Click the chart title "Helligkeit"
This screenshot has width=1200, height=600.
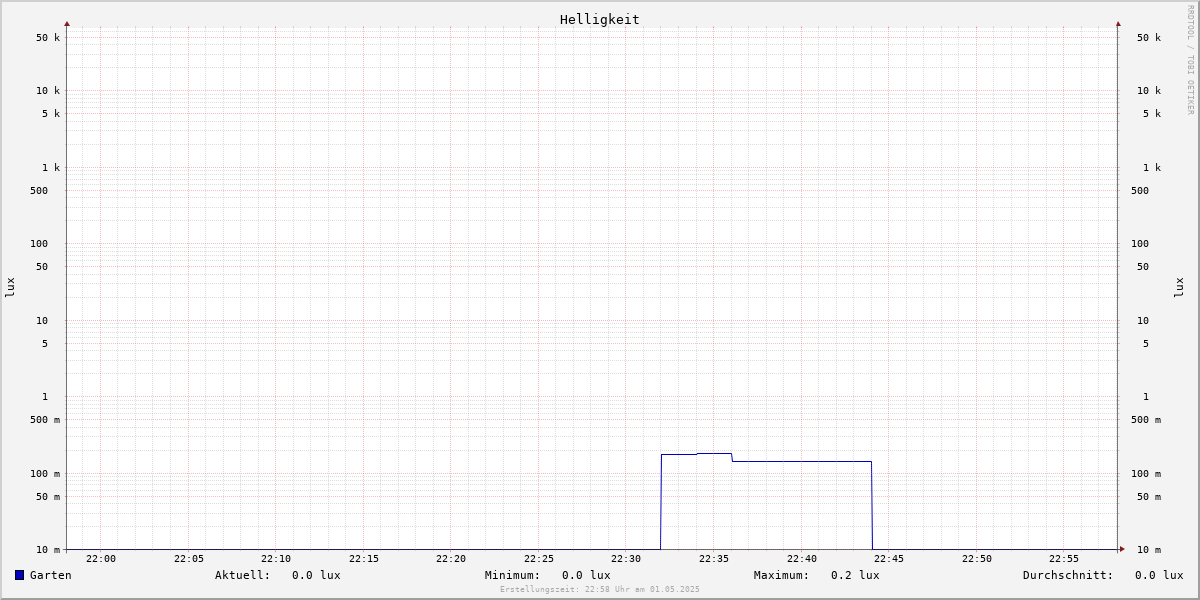click(x=600, y=19)
